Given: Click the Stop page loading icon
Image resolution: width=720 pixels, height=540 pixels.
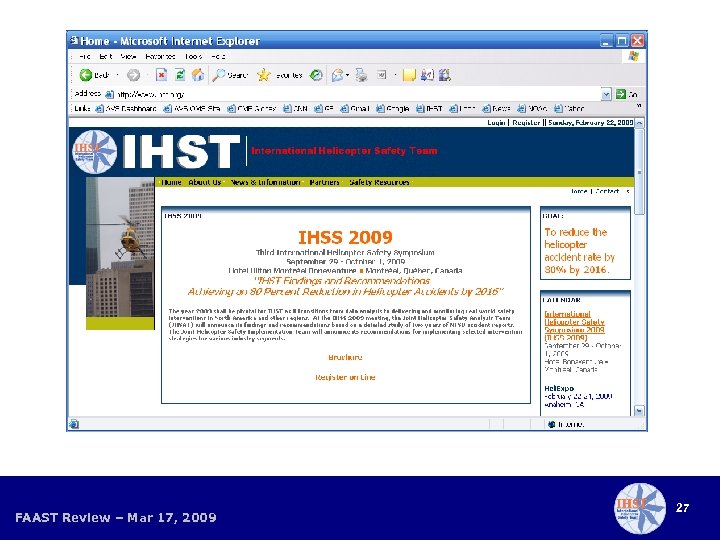Looking at the screenshot, I should pyautogui.click(x=161, y=75).
